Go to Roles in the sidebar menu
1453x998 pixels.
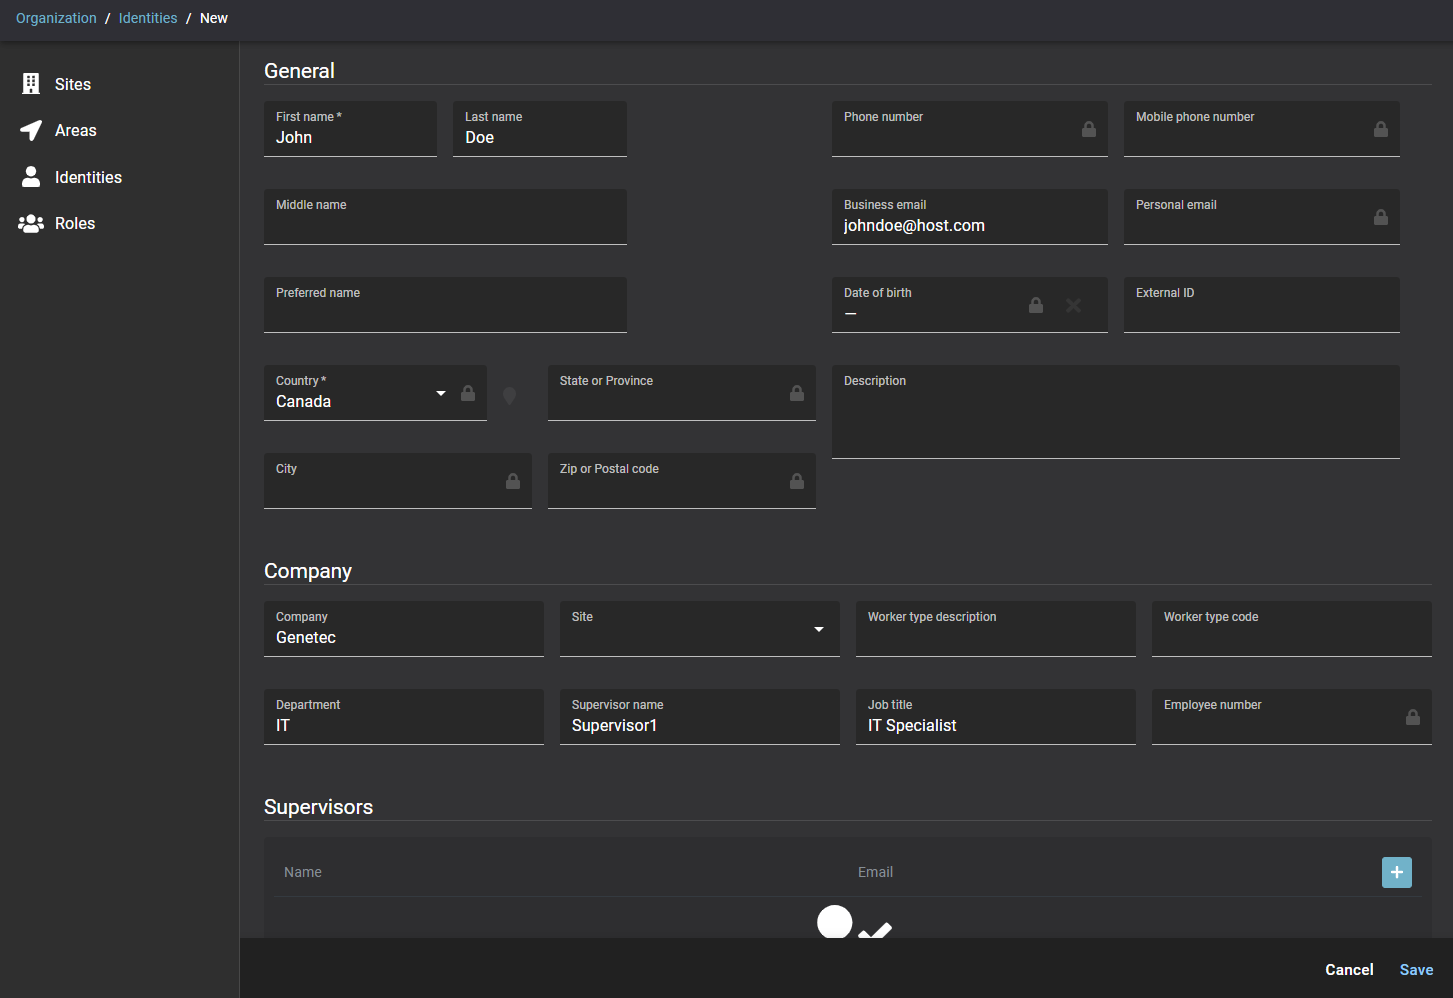coord(75,224)
